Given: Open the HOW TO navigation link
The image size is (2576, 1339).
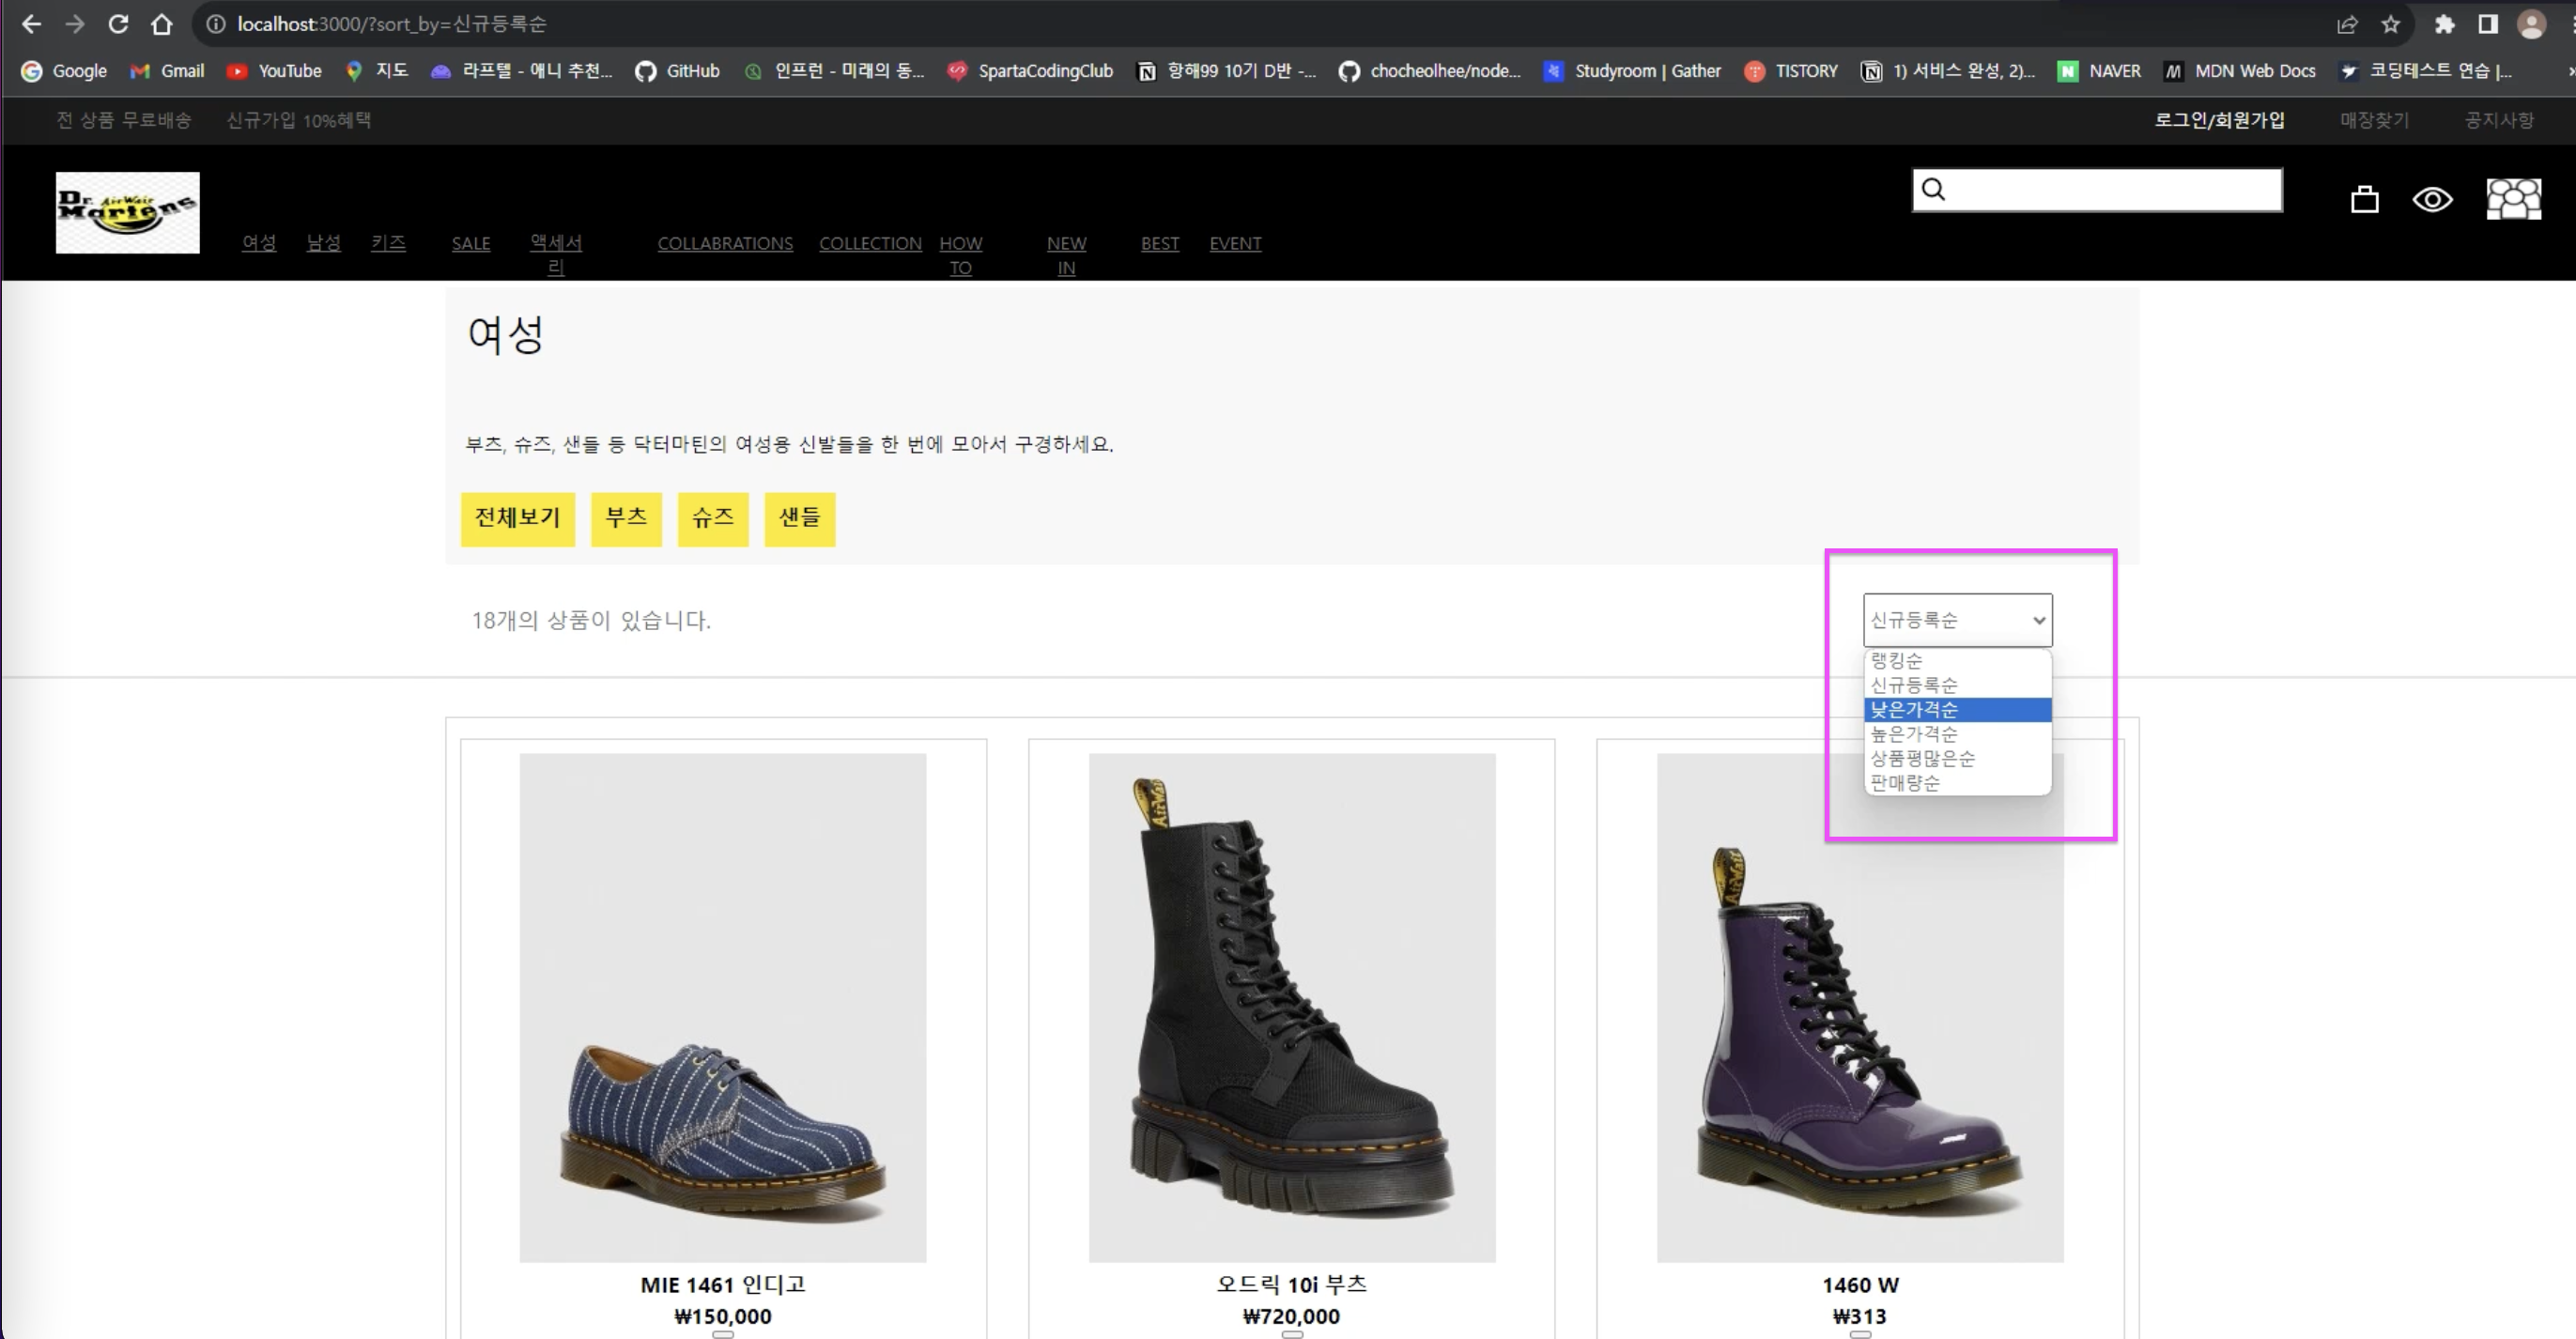Looking at the screenshot, I should point(961,255).
